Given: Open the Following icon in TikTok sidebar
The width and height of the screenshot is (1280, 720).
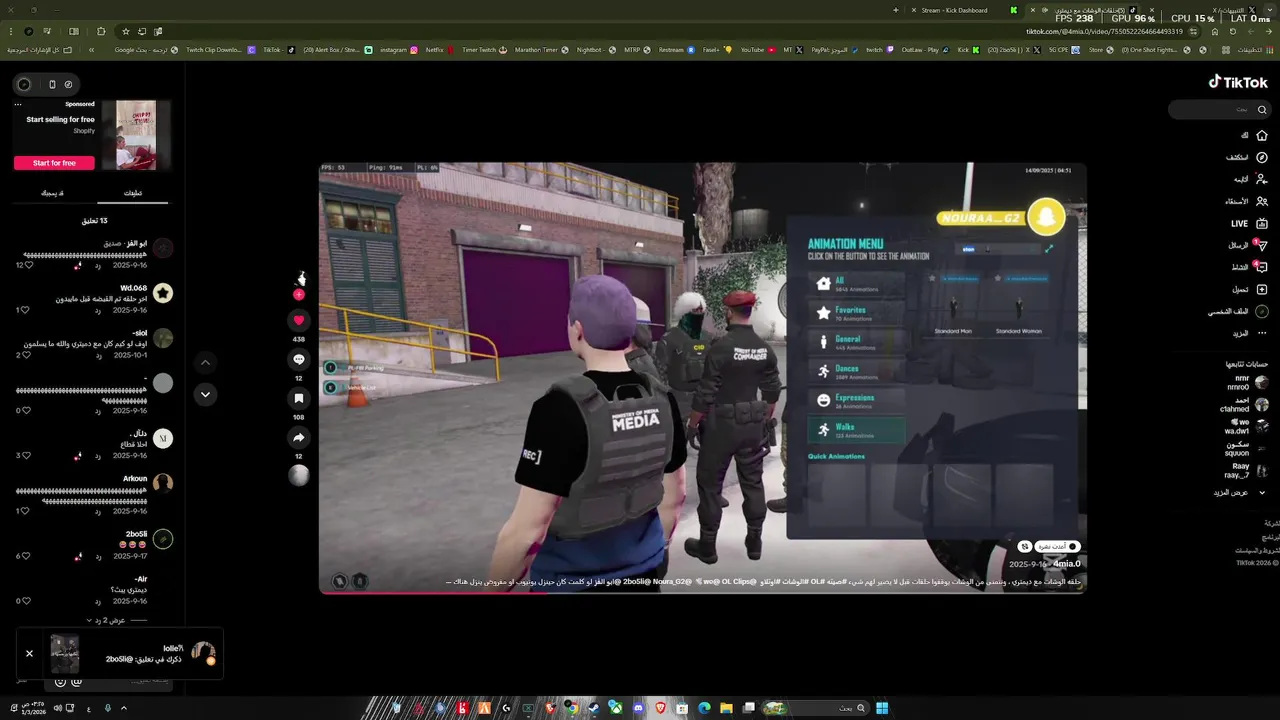Looking at the screenshot, I should coord(1262,179).
